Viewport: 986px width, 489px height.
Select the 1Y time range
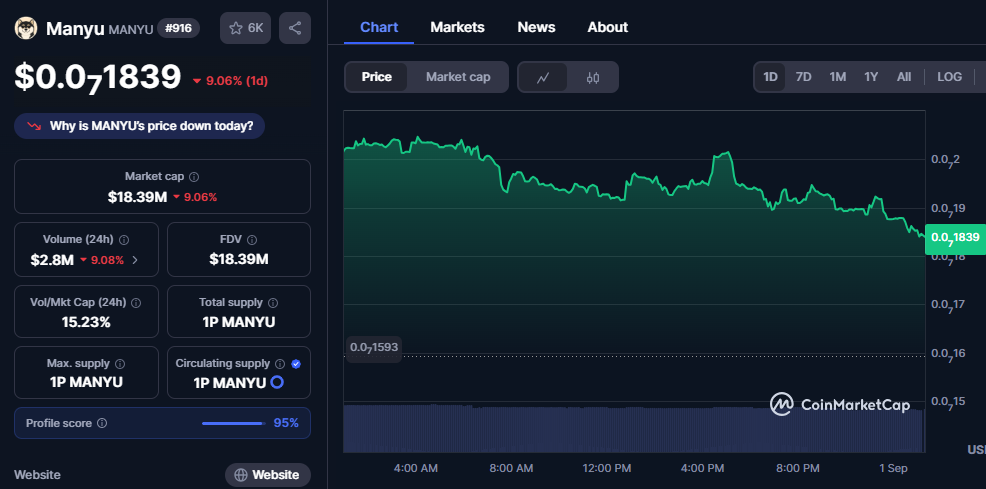click(871, 77)
